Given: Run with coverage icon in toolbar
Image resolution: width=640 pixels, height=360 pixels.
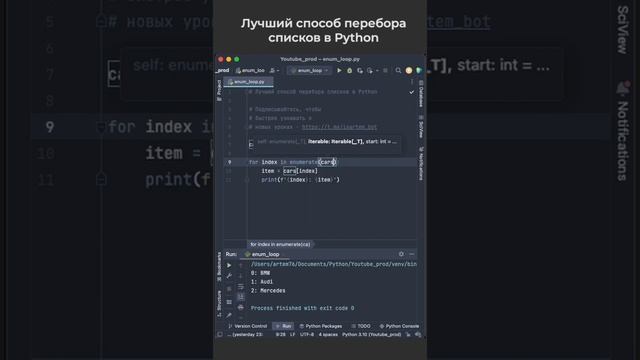Looking at the screenshot, I should pos(360,71).
